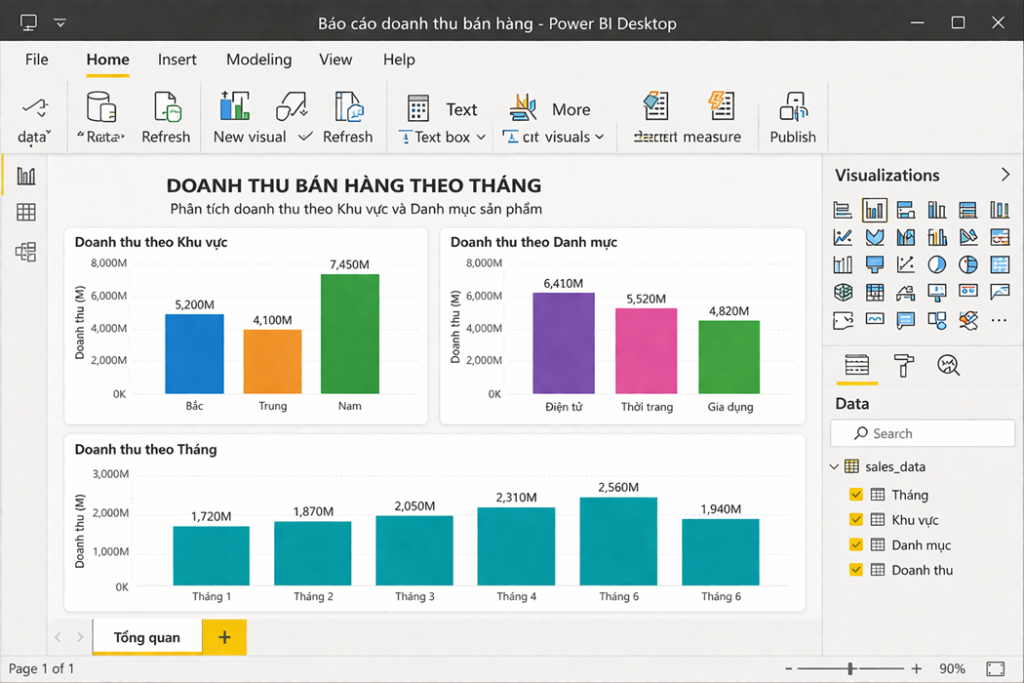Choose the clustered column chart visual
This screenshot has height=683, width=1024.
(x=874, y=210)
